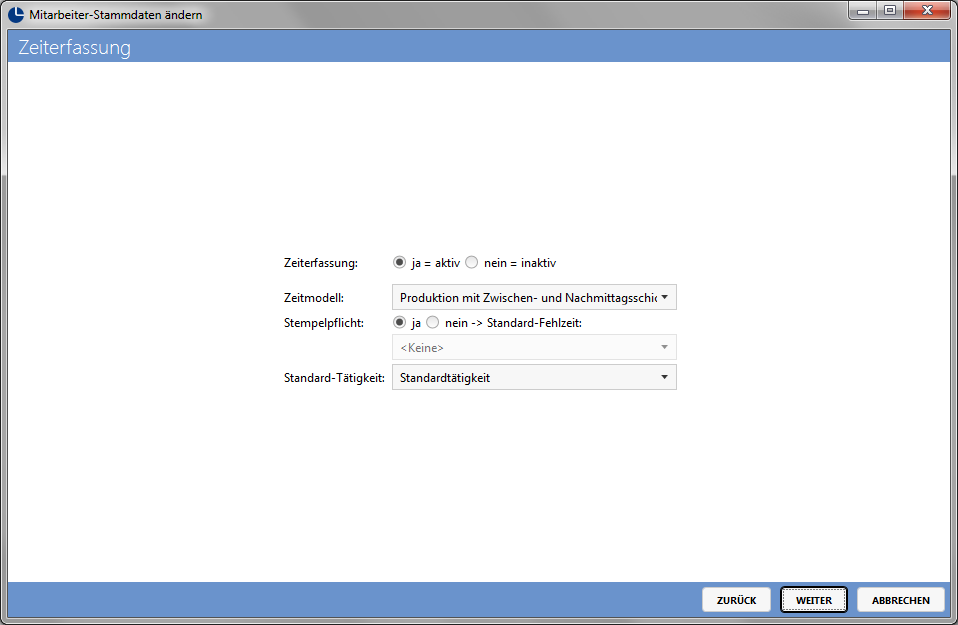Cancel with the ABBRECHEN button
The image size is (958, 625).
point(901,600)
